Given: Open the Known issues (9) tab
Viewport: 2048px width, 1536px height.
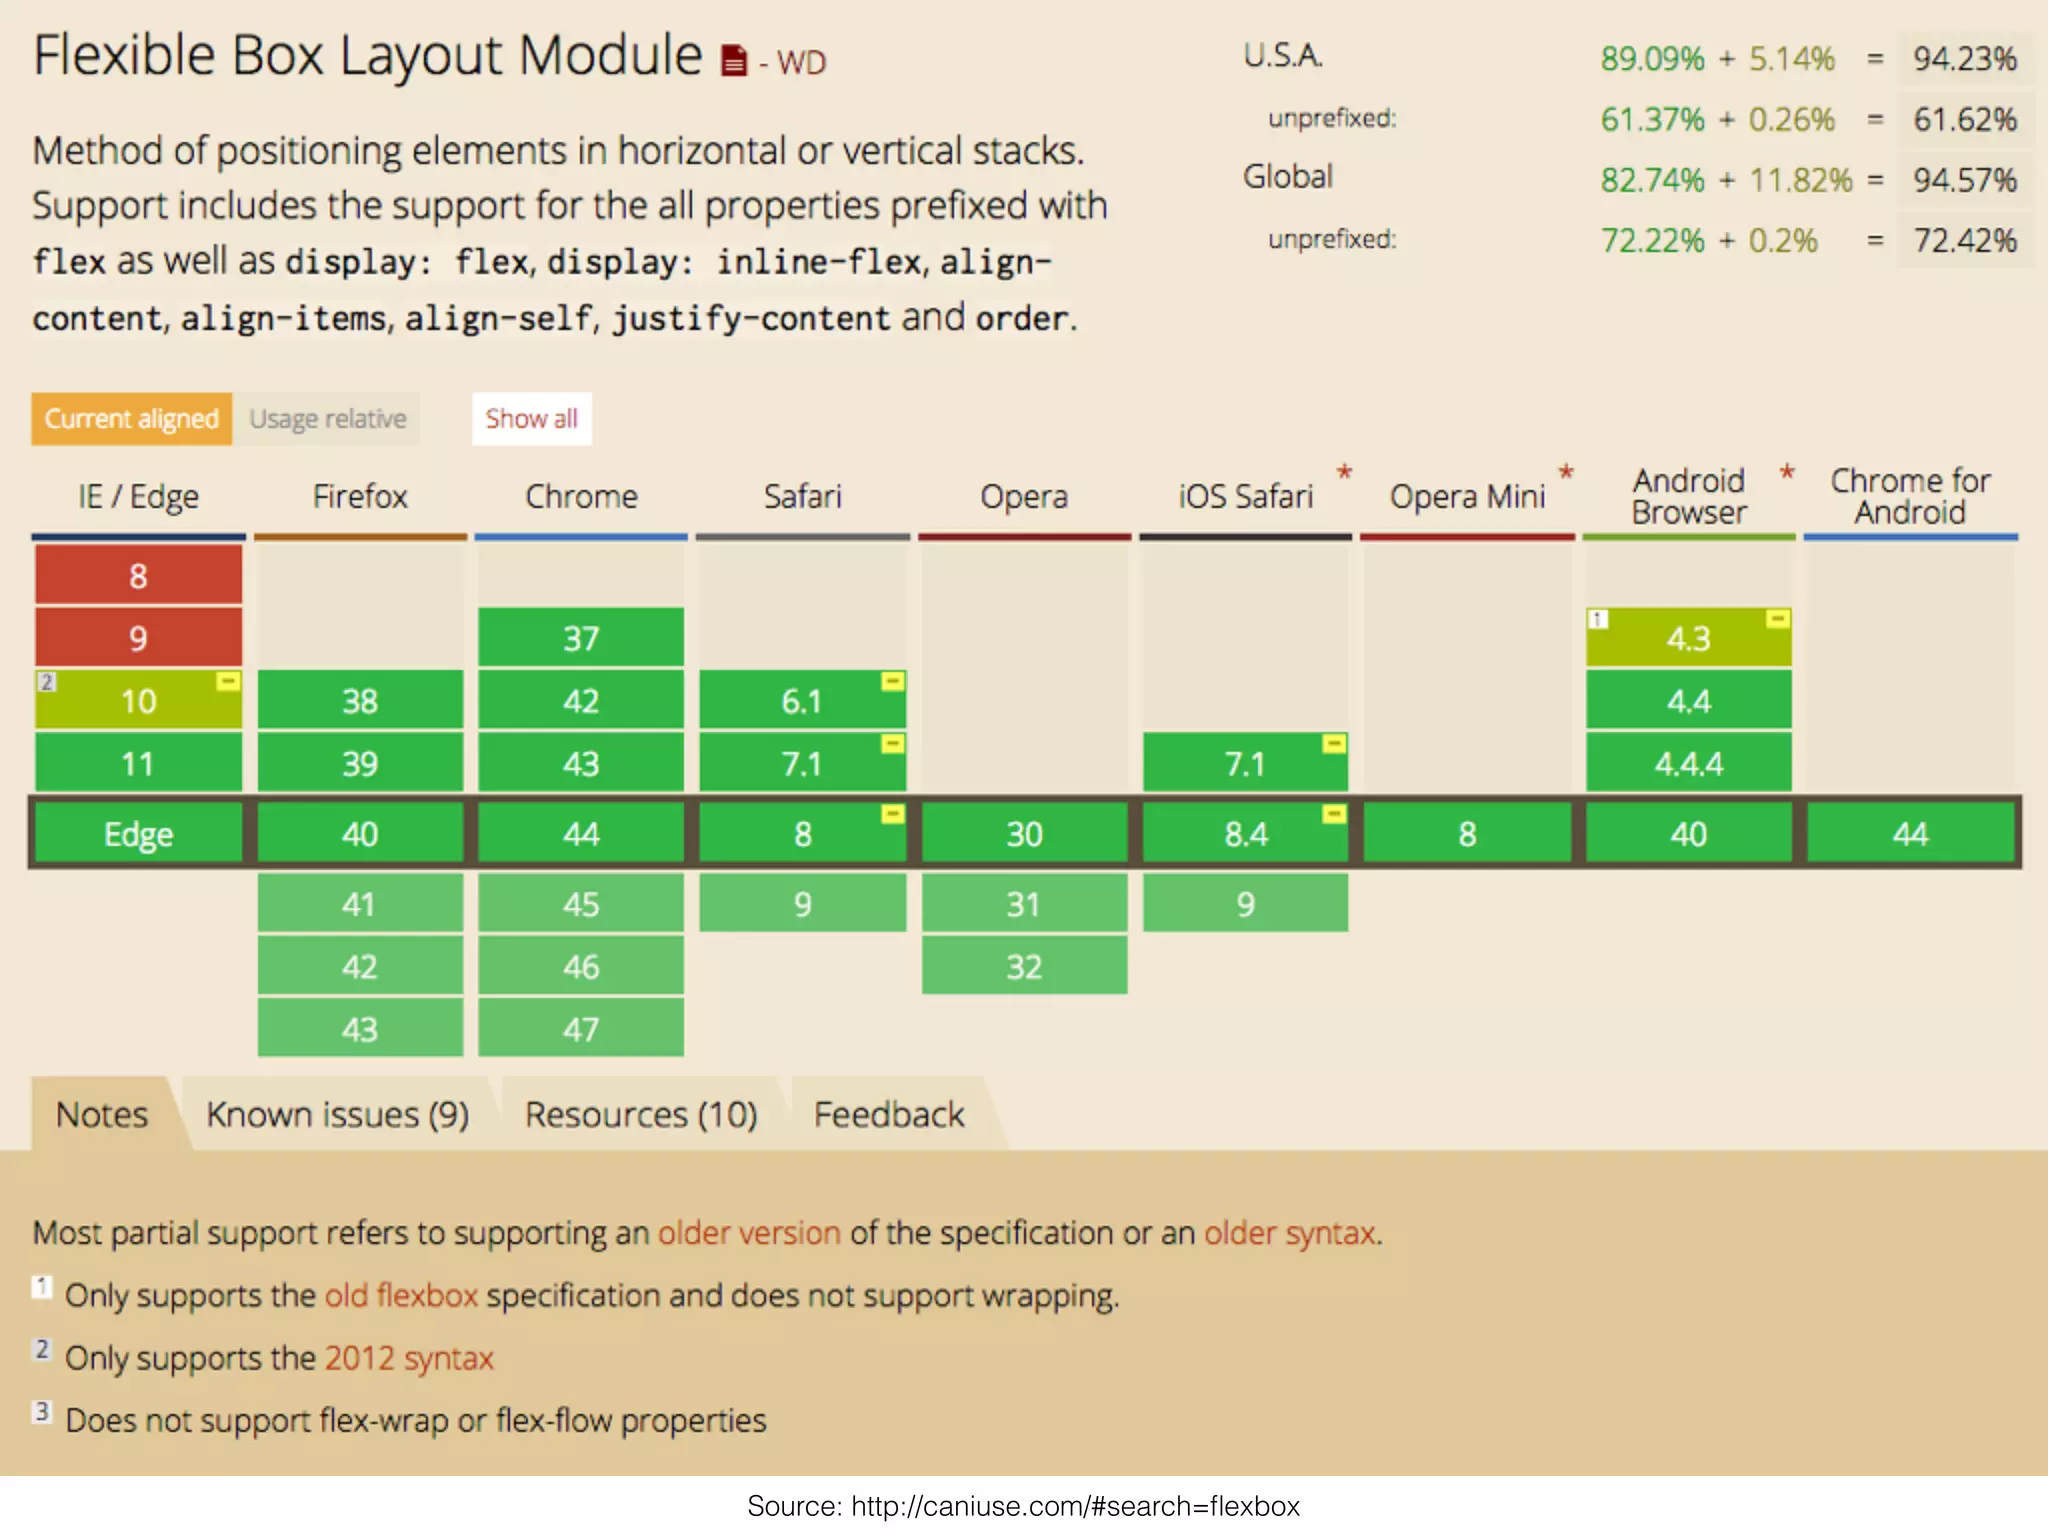Looking at the screenshot, I should click(337, 1114).
